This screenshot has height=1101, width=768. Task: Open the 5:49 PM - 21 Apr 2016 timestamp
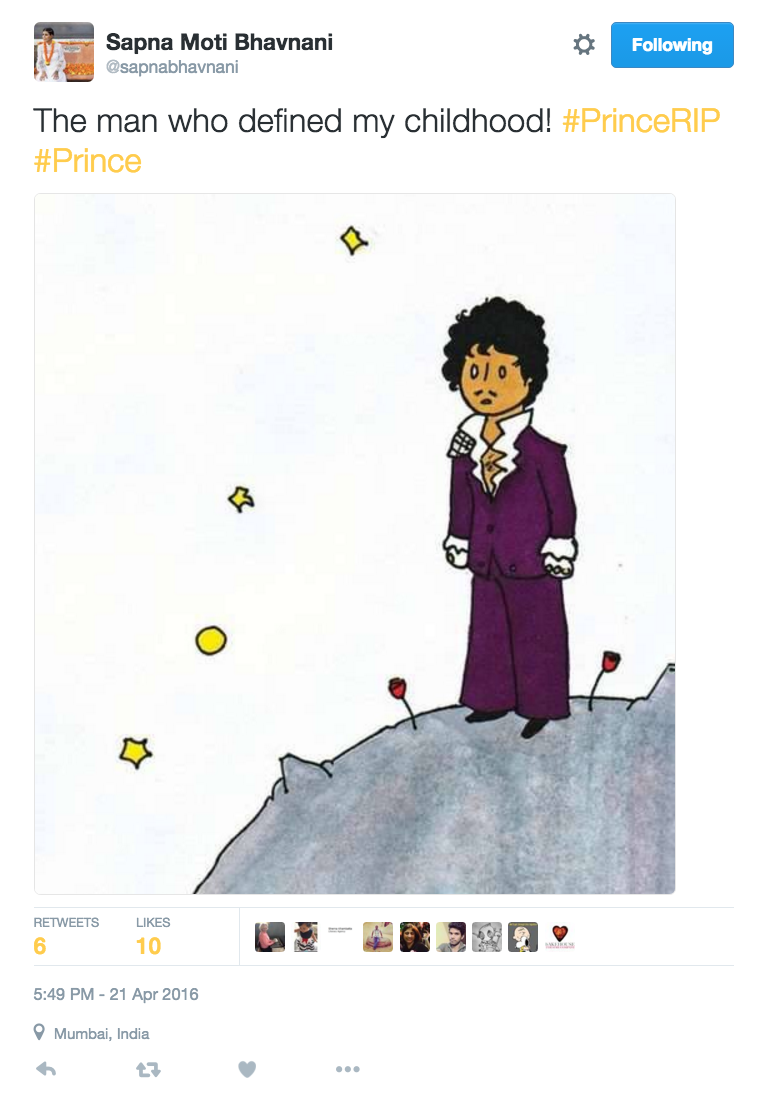coord(116,994)
